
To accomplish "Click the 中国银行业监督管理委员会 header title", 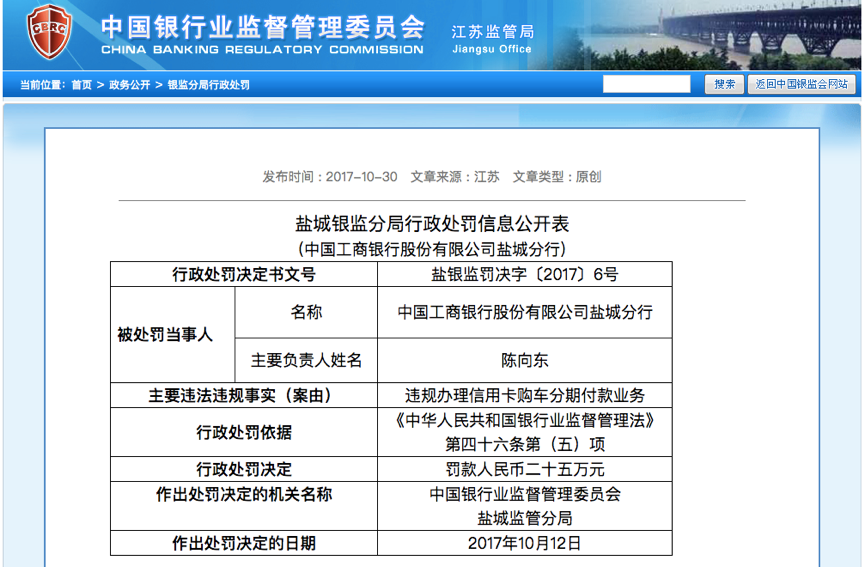I will (263, 27).
